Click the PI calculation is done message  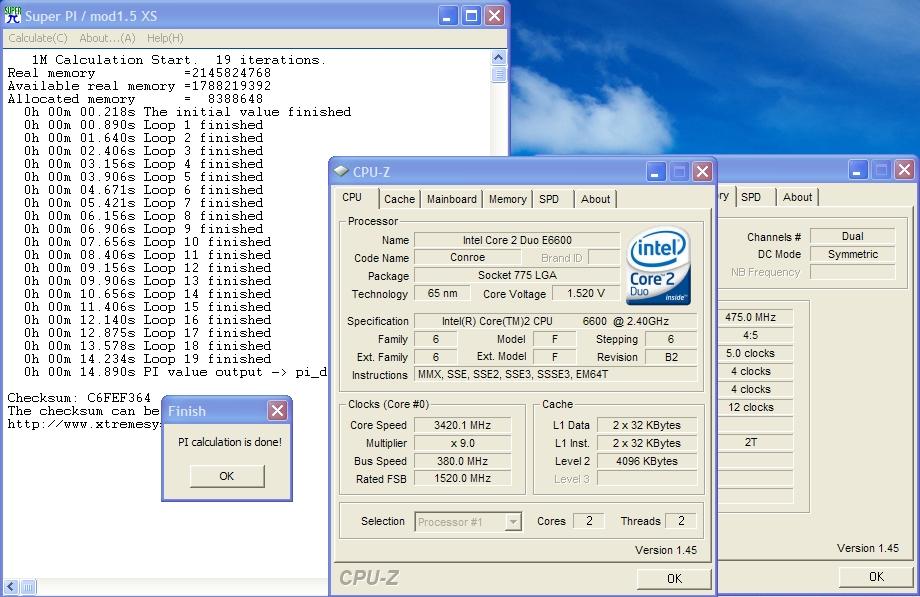coord(230,442)
